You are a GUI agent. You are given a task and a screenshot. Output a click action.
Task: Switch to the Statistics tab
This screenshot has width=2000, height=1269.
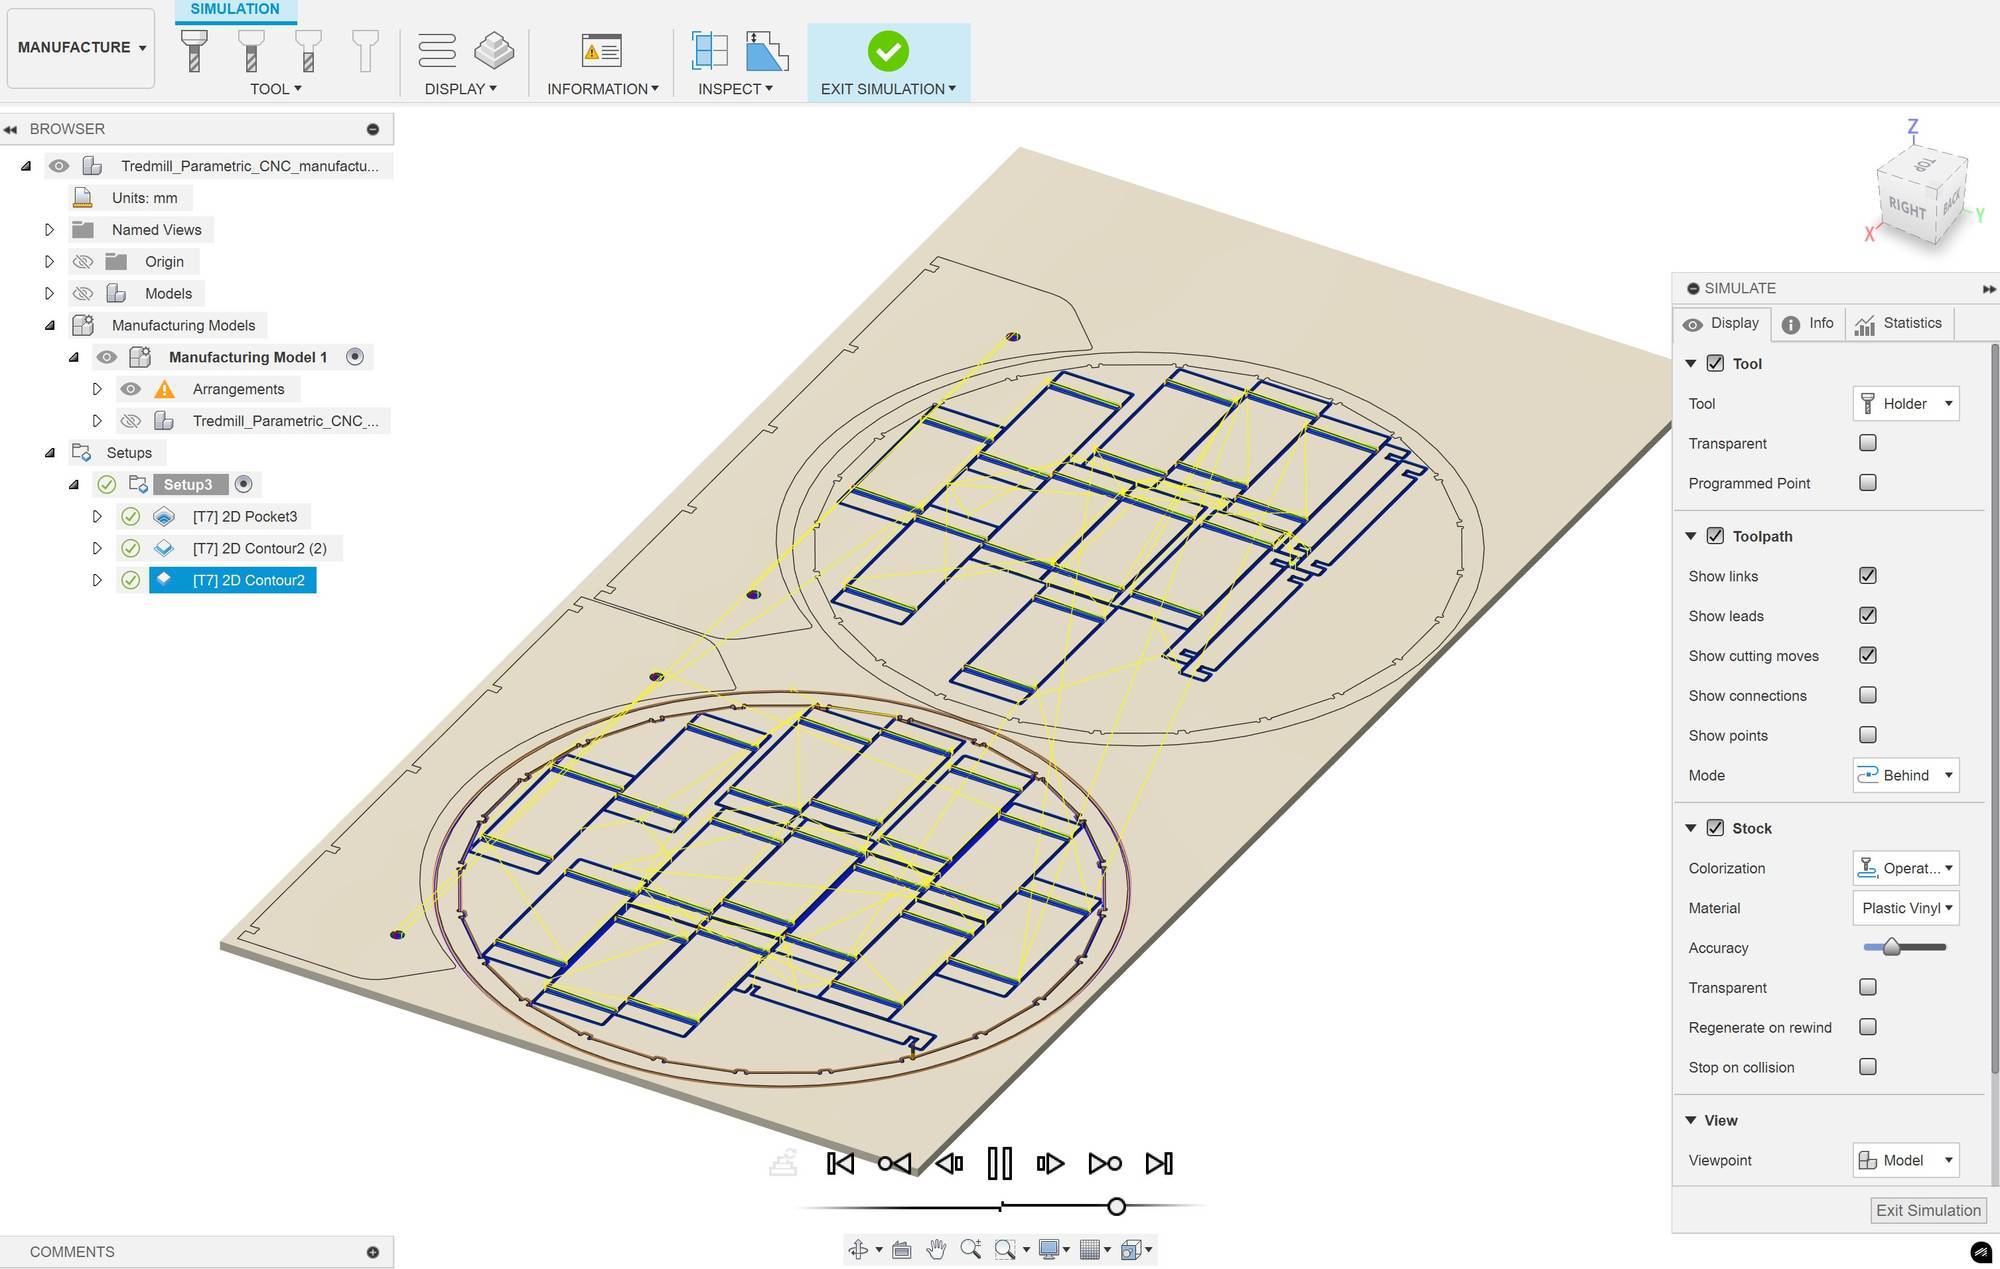pos(1898,323)
